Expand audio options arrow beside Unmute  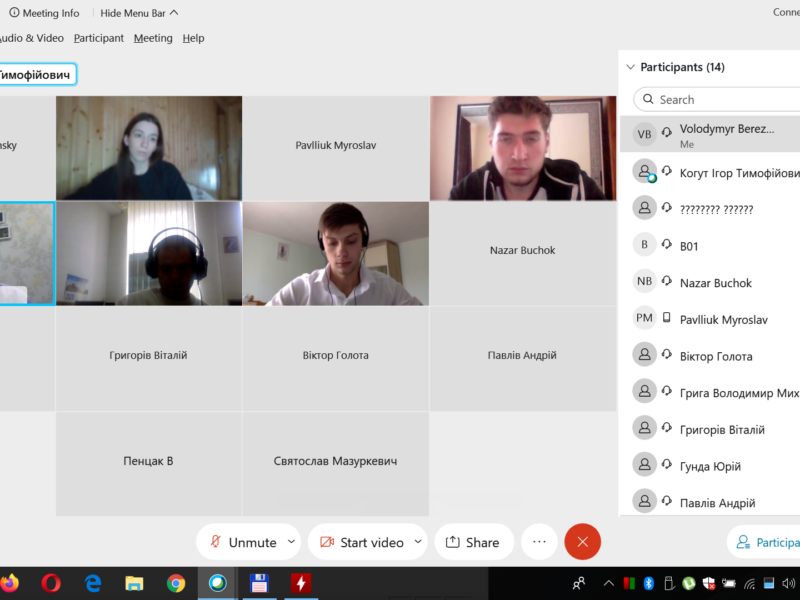tap(291, 542)
